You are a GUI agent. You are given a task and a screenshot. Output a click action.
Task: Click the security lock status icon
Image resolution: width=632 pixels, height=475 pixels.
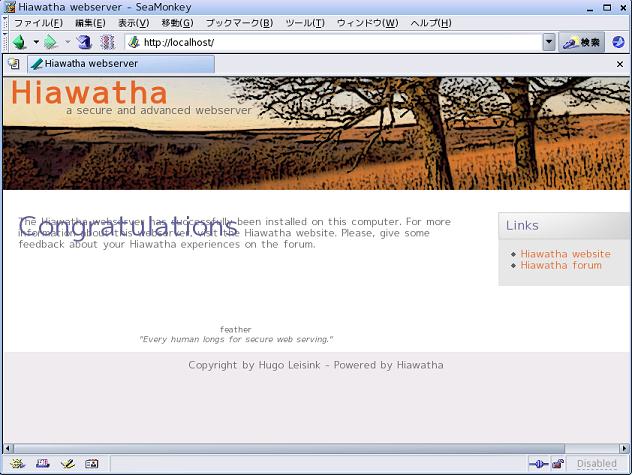coord(558,464)
